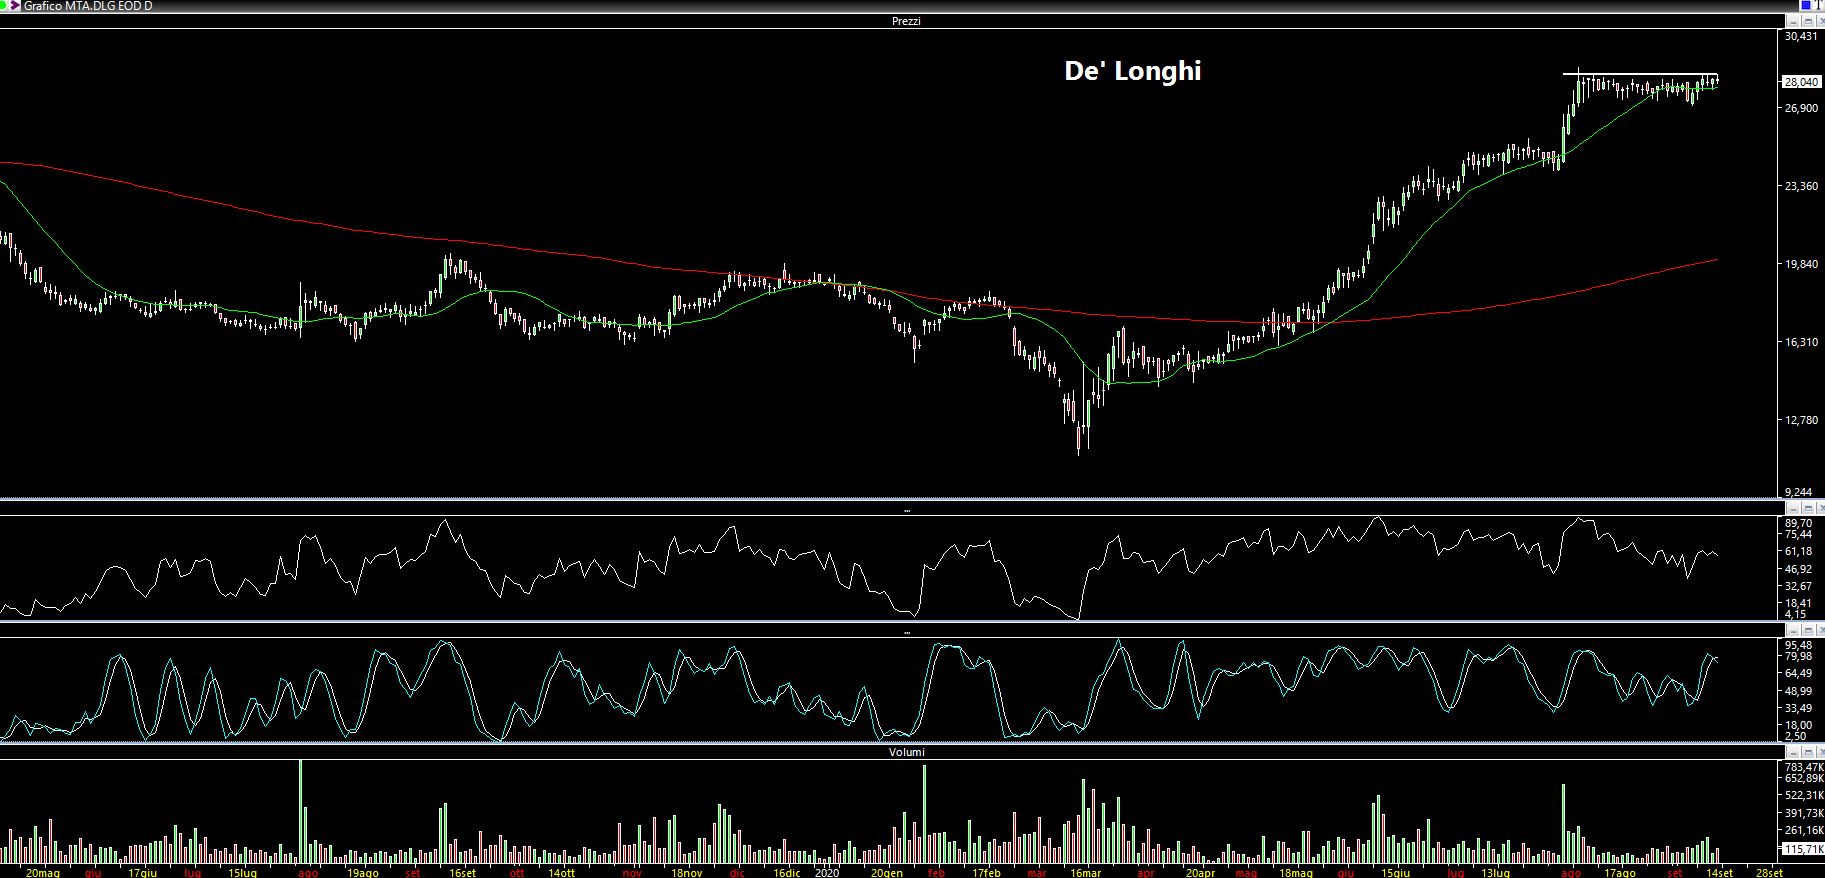Image resolution: width=1825 pixels, height=878 pixels.
Task: Click the 14set date label
Action: coord(1719,872)
